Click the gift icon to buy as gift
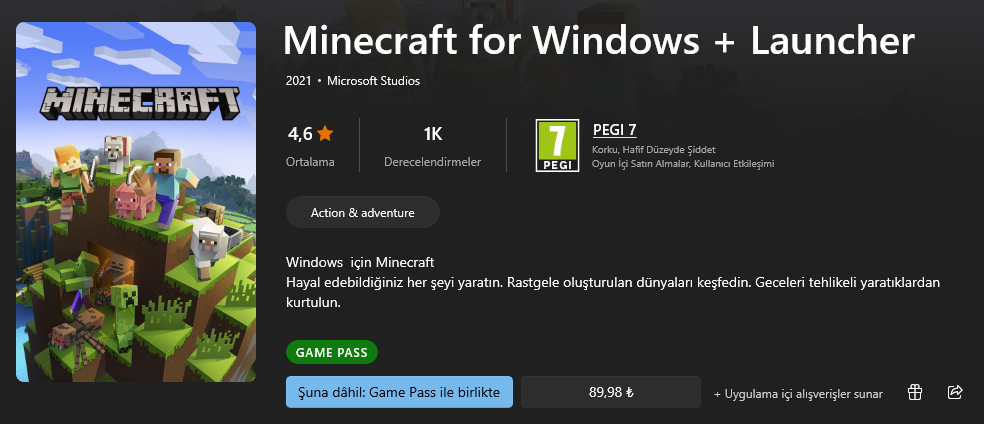 (914, 393)
